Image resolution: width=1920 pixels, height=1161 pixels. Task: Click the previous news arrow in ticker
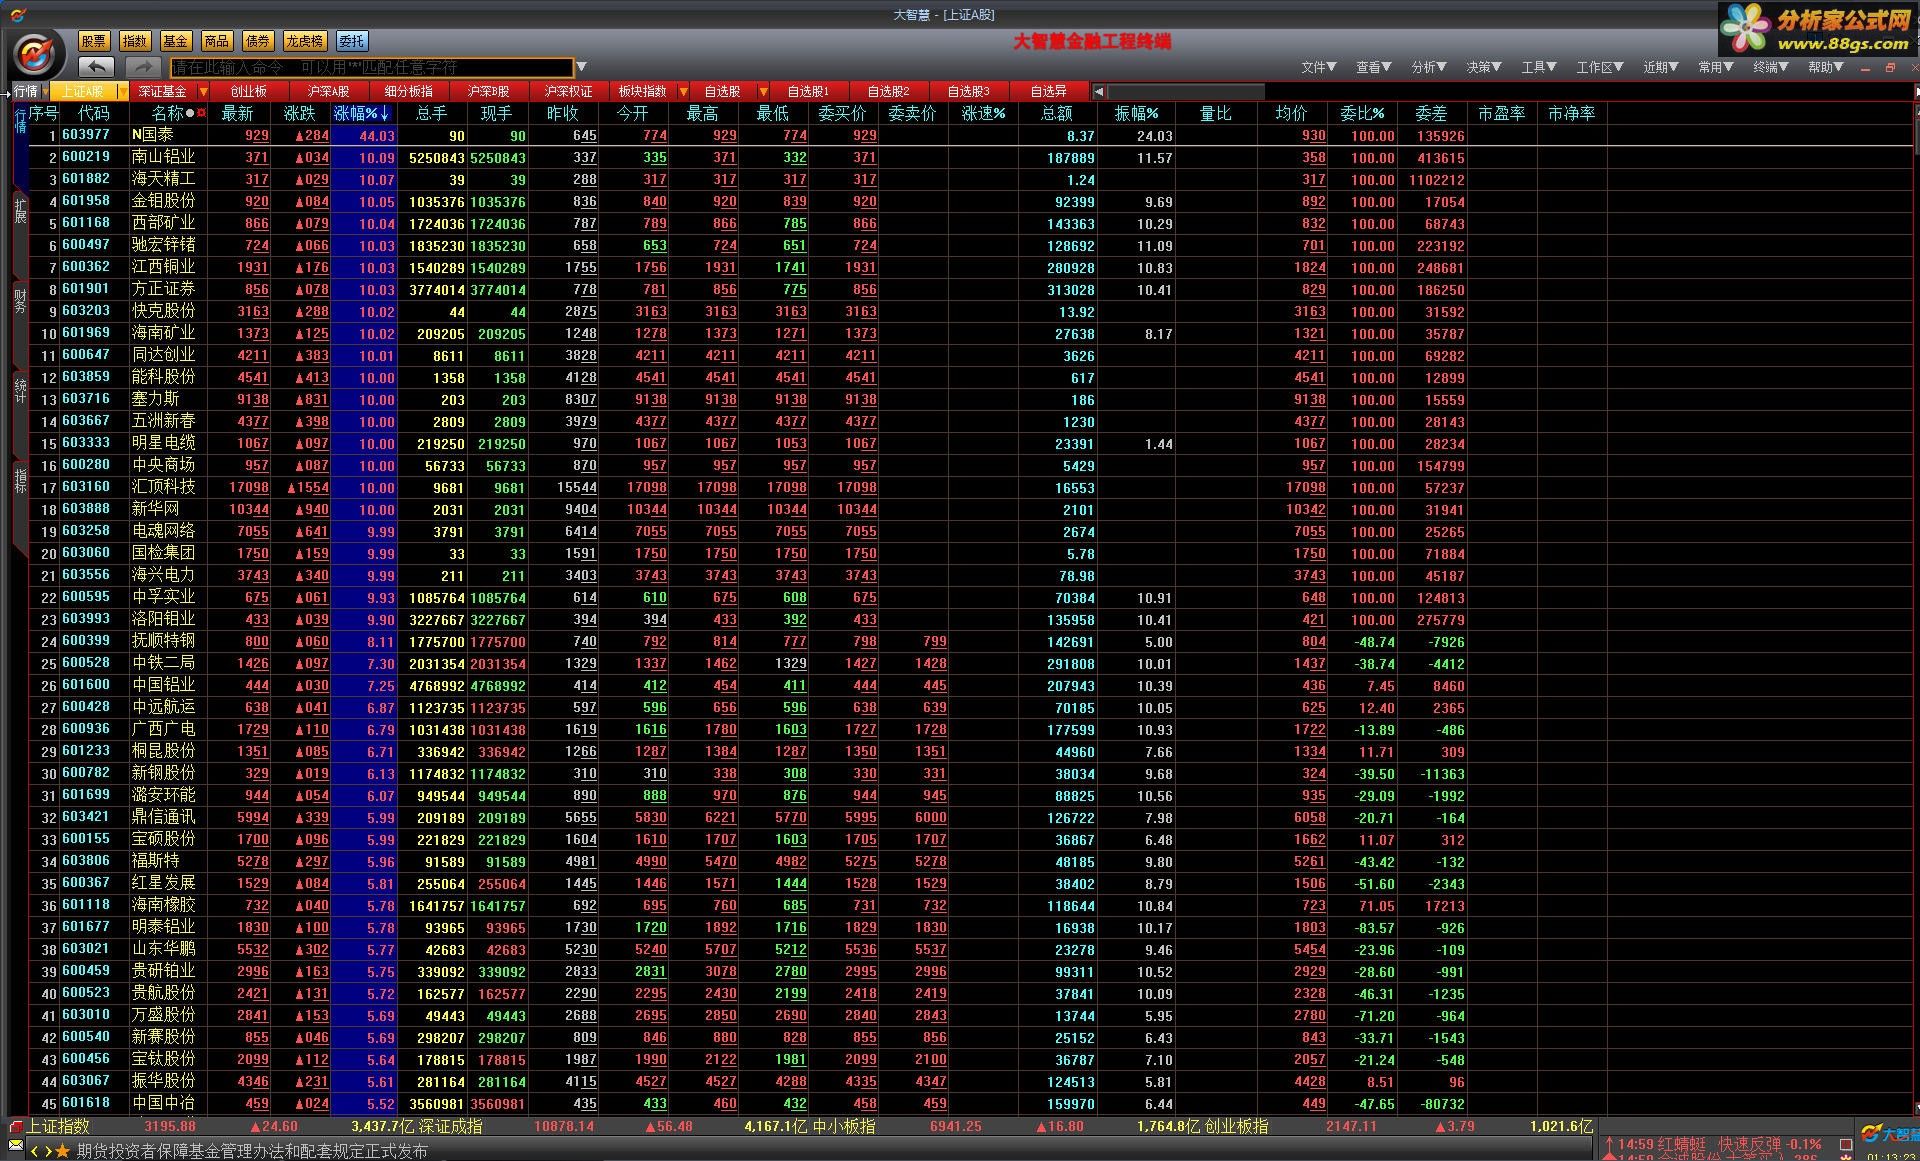34,1151
